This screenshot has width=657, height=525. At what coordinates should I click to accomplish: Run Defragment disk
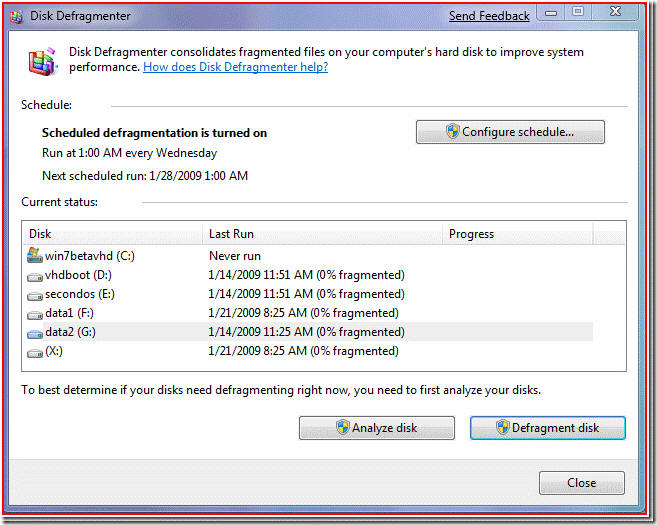point(548,428)
